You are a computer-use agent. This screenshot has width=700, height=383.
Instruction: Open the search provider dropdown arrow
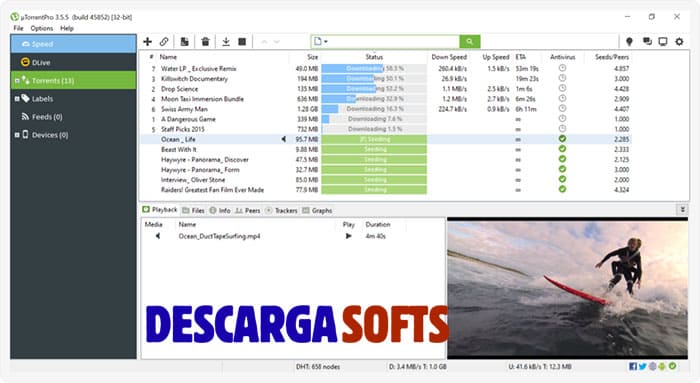click(326, 42)
